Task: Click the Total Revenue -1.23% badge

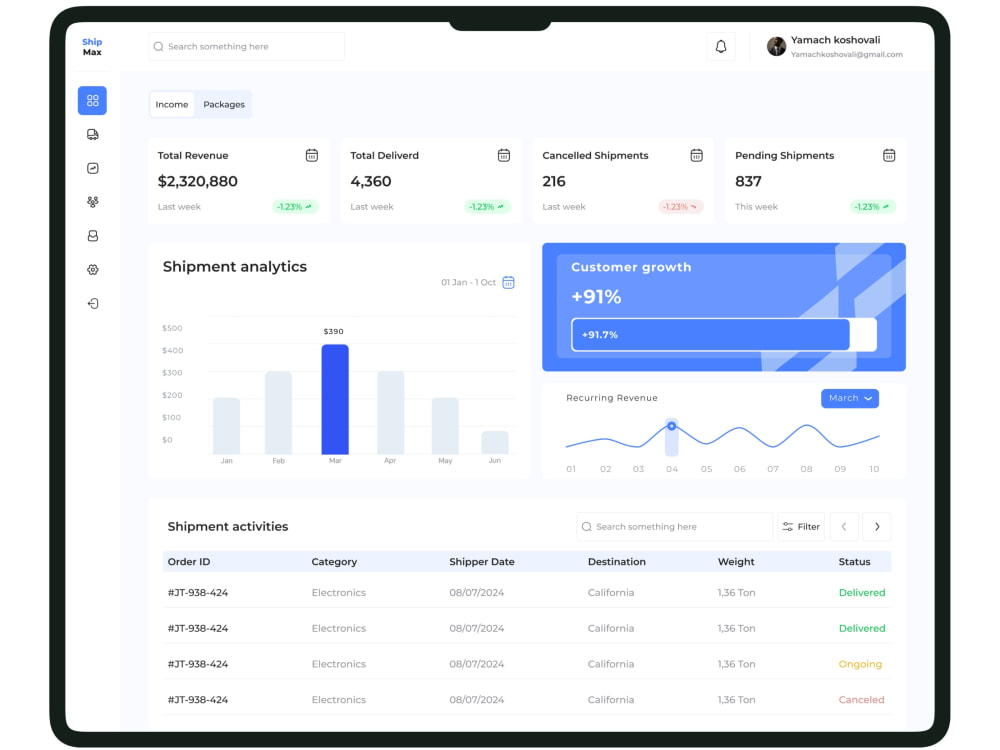Action: [295, 207]
